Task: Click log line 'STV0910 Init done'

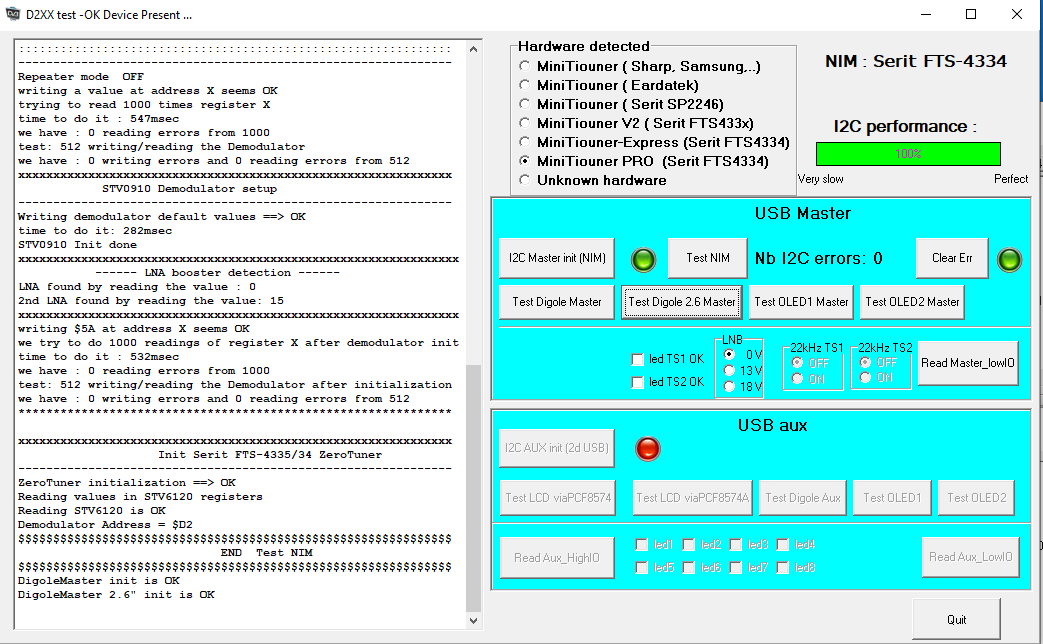Action: pos(78,244)
